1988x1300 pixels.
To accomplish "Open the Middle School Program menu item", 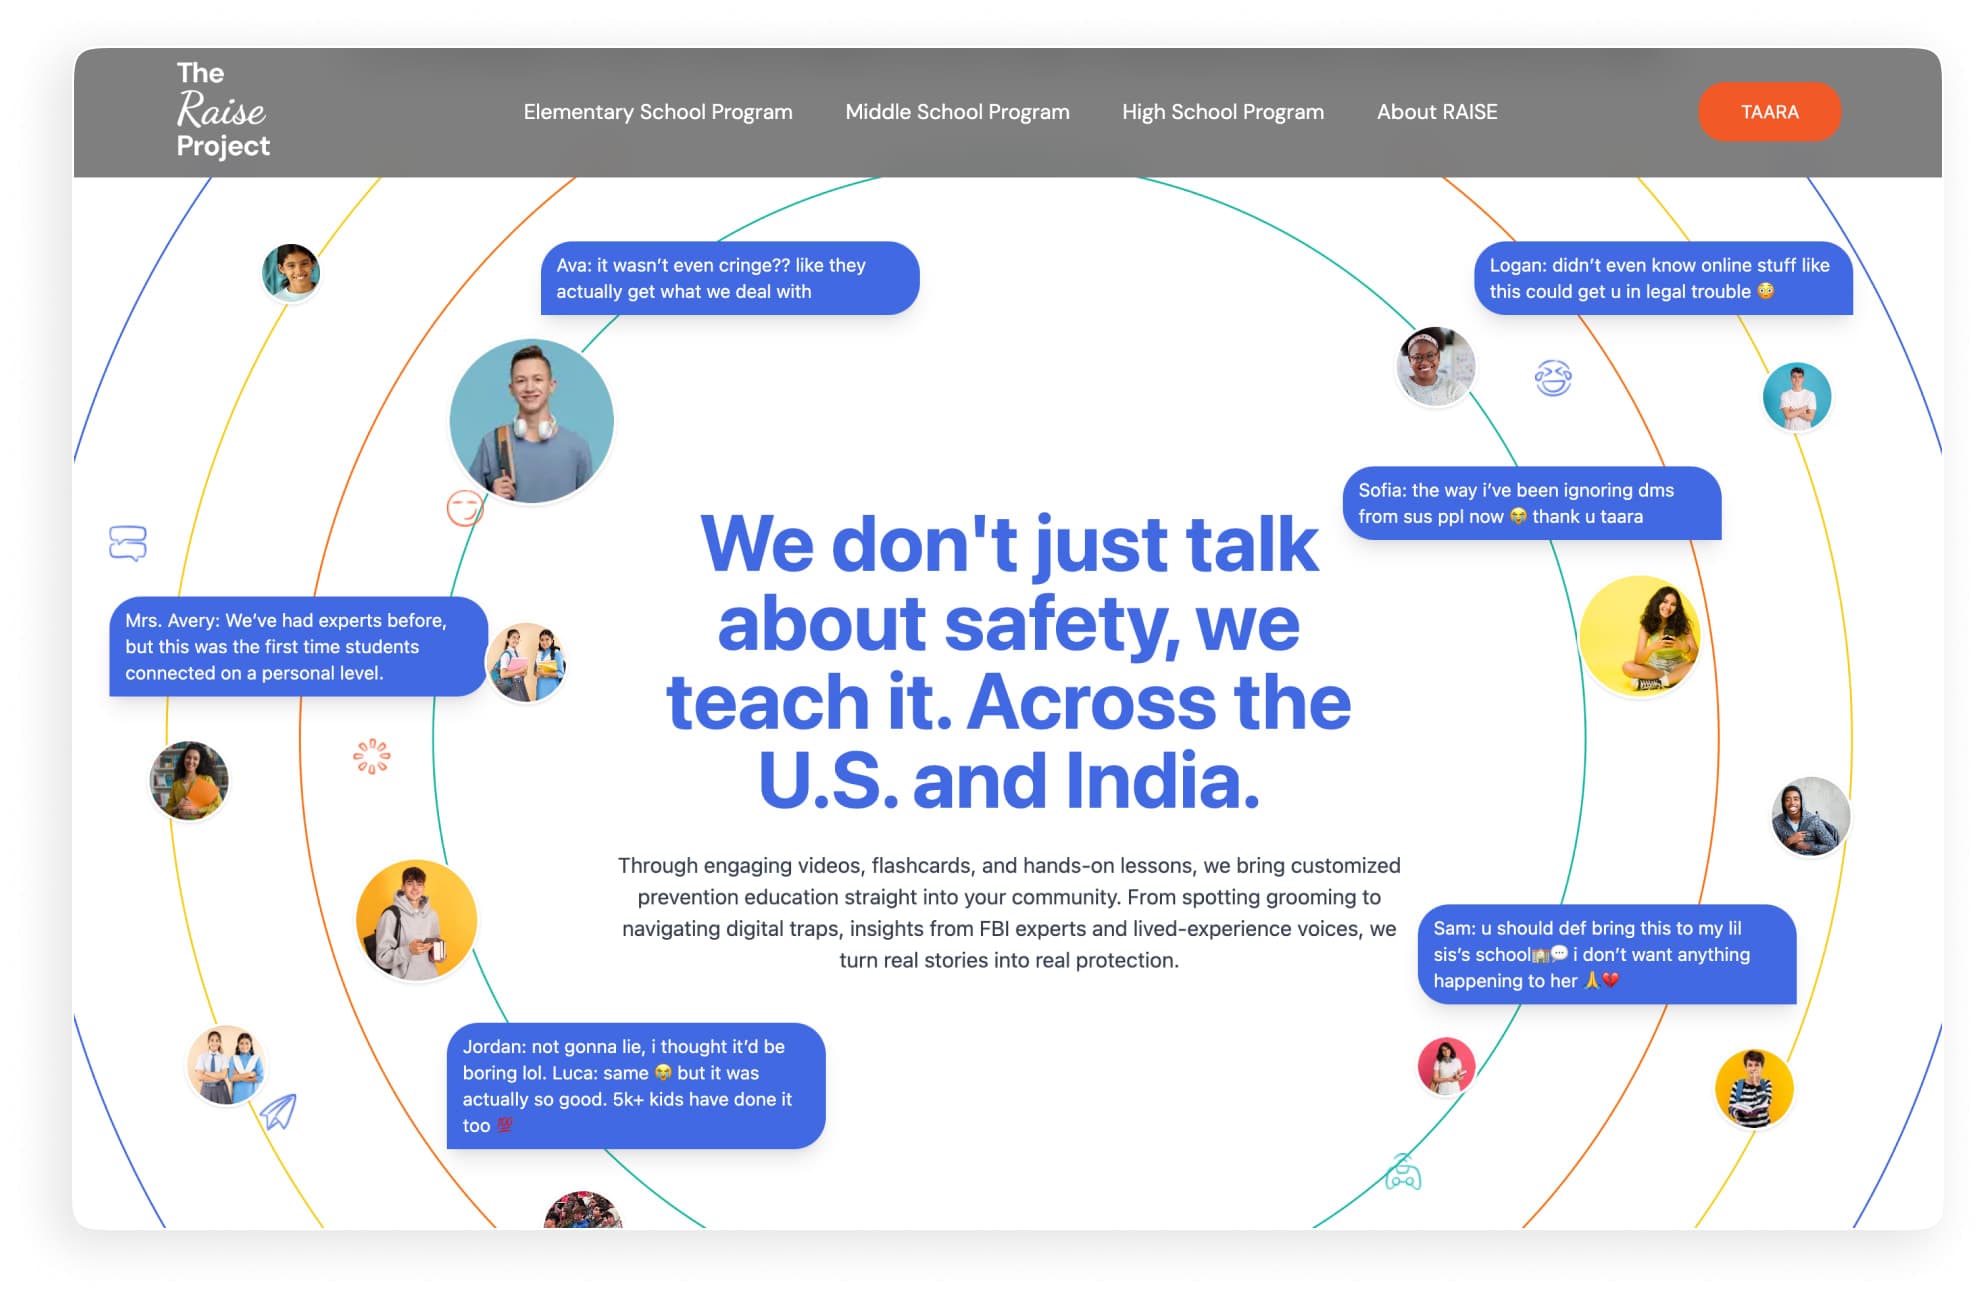I will (x=957, y=112).
